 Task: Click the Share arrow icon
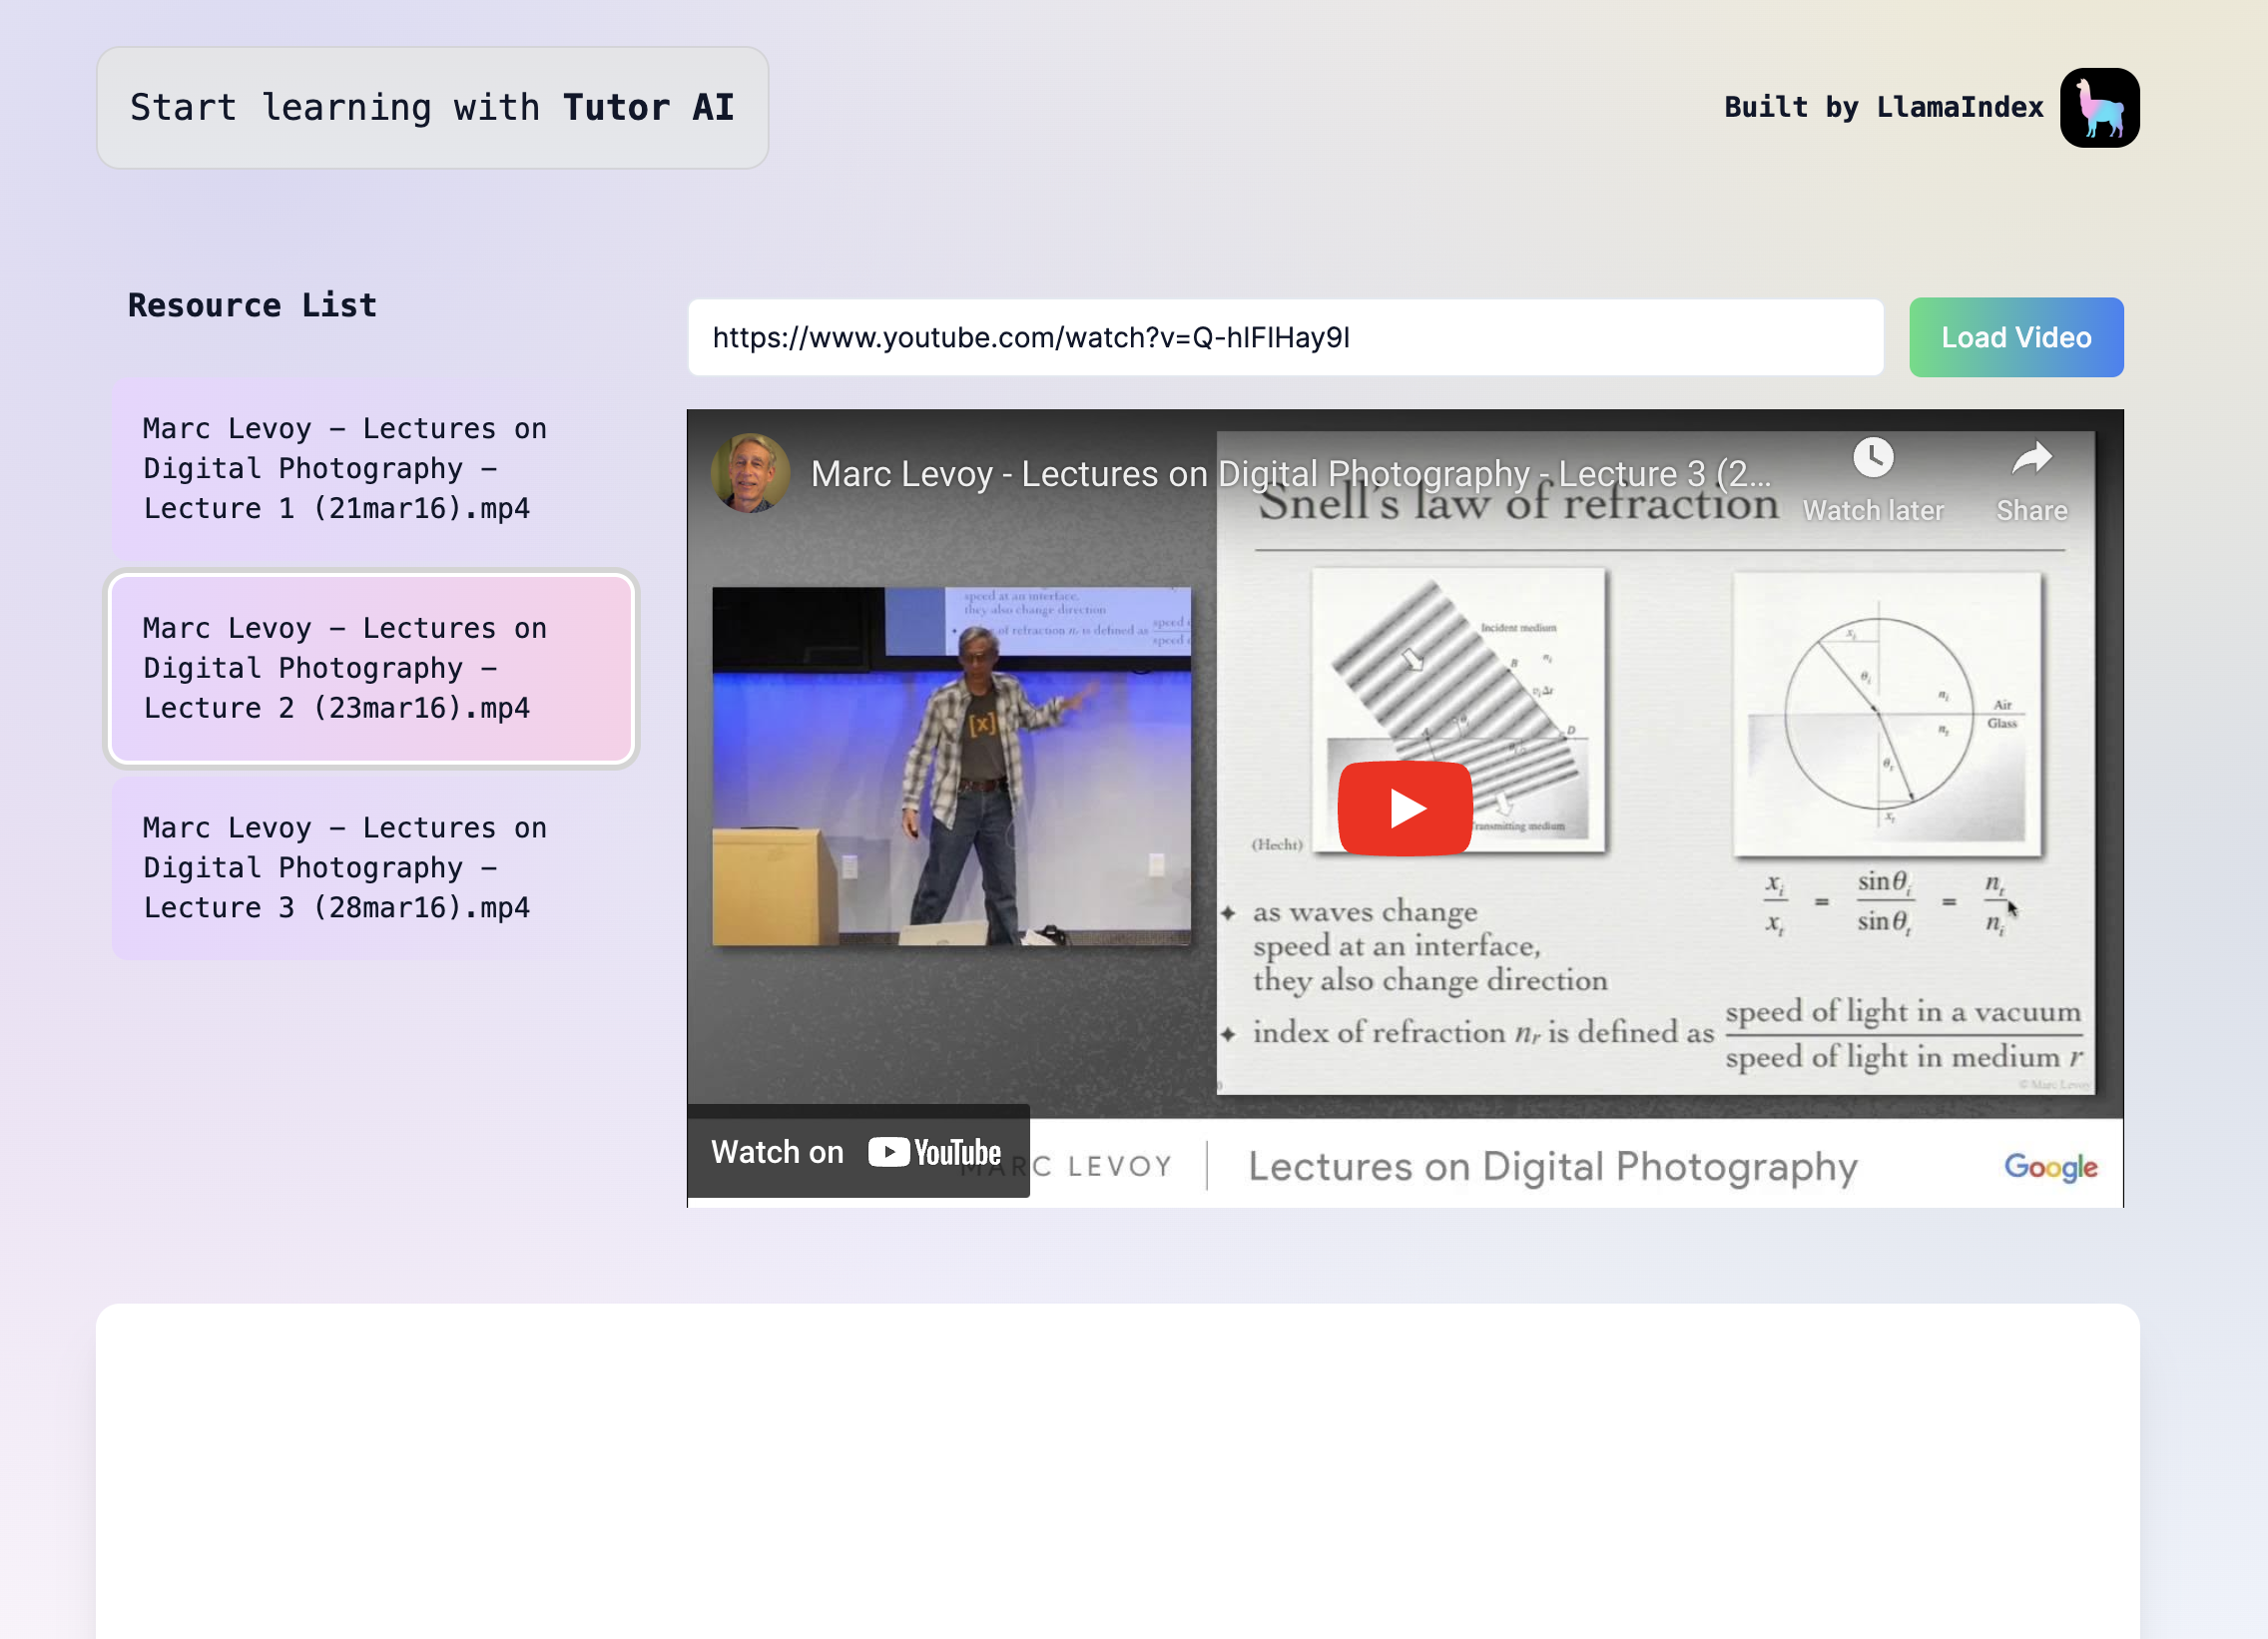click(2030, 459)
